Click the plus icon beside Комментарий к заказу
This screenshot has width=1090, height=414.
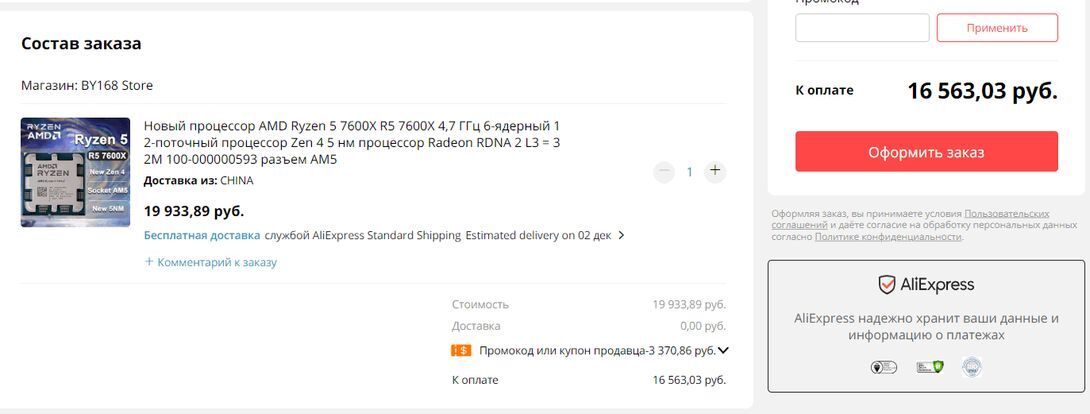pyautogui.click(x=149, y=262)
